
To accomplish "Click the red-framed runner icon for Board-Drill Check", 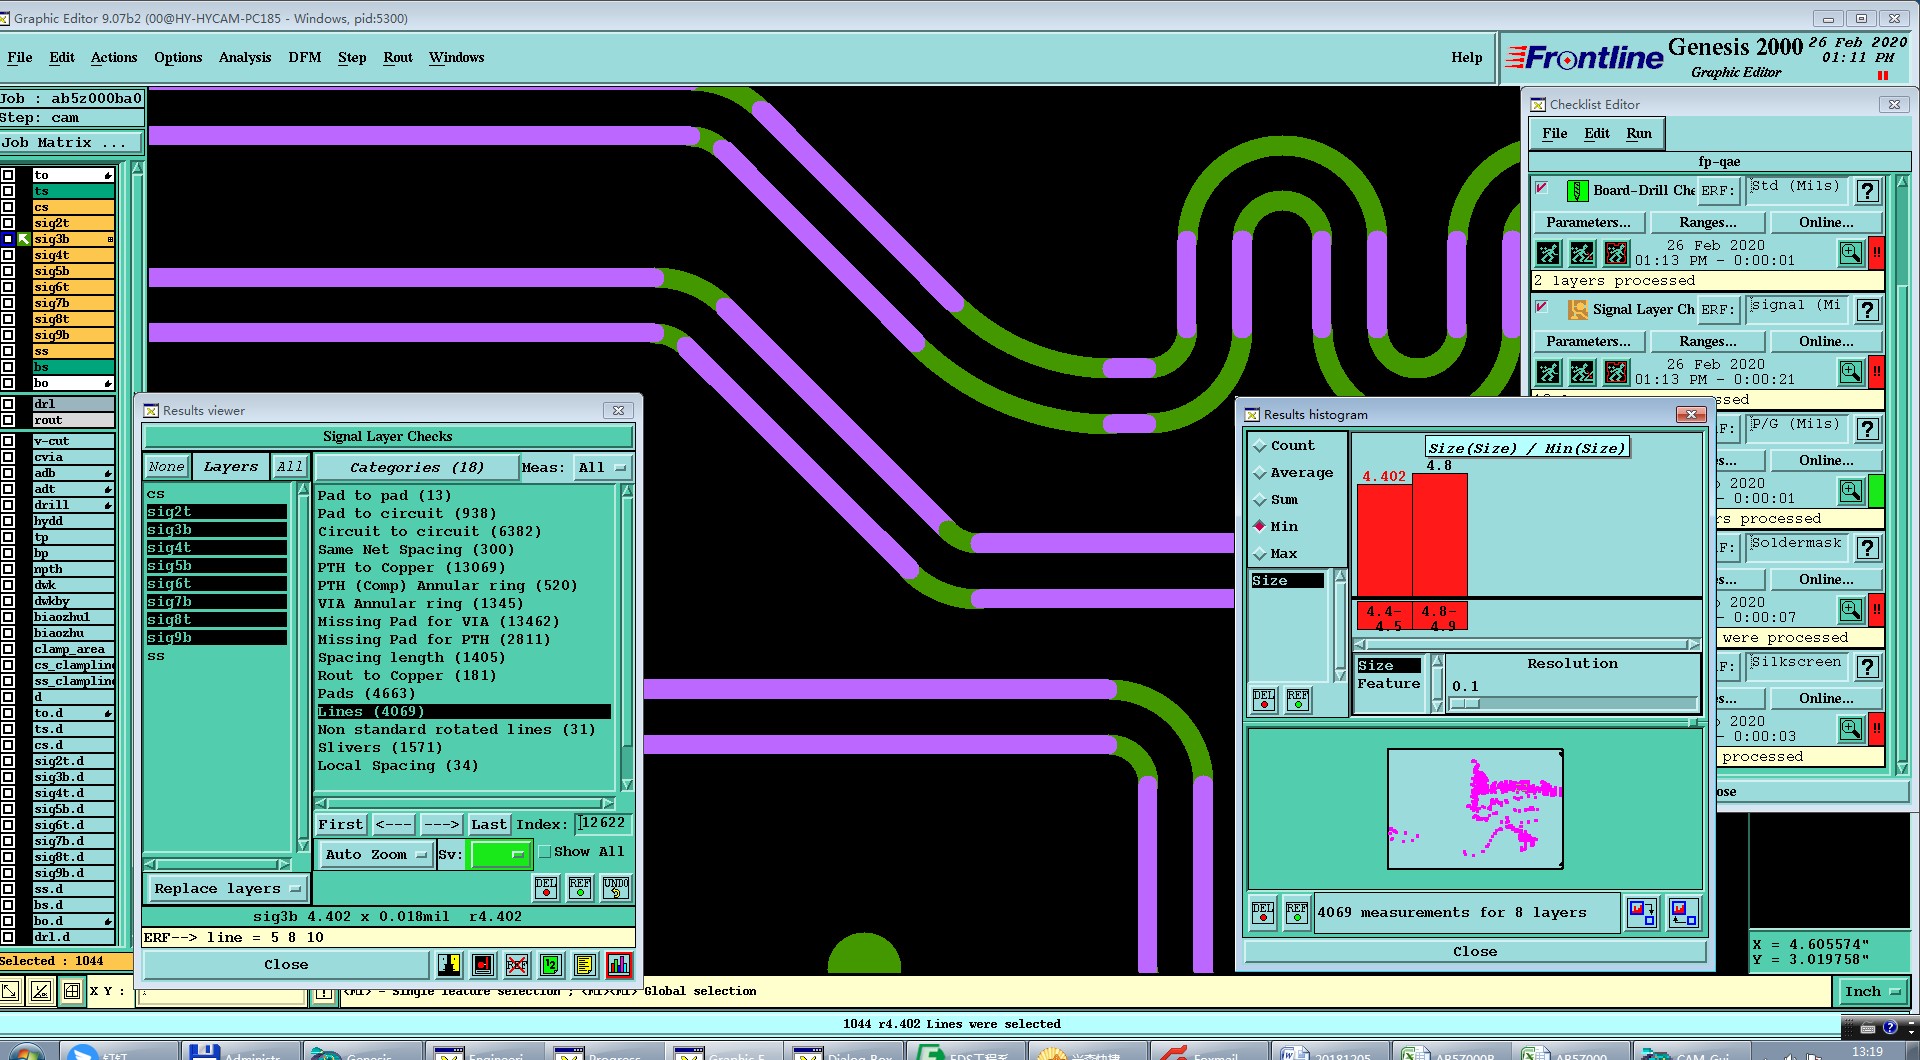I will coord(1616,253).
